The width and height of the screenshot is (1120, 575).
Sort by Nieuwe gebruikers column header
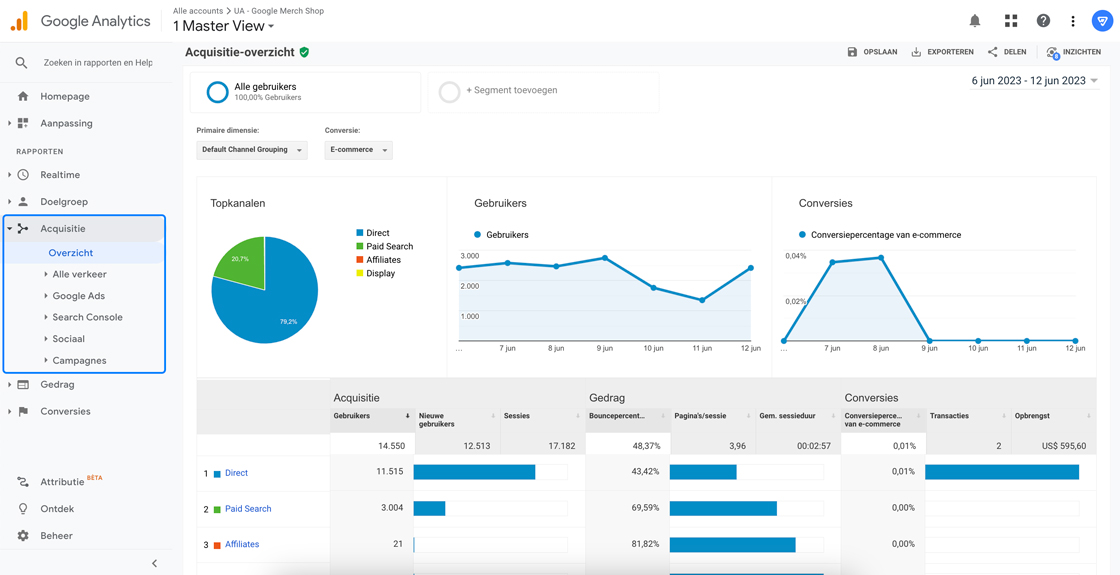pos(456,420)
